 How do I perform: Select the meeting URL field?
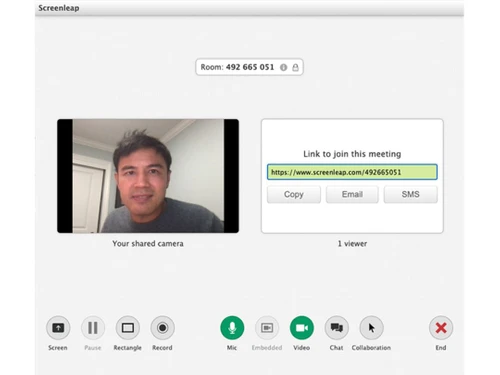tap(352, 172)
